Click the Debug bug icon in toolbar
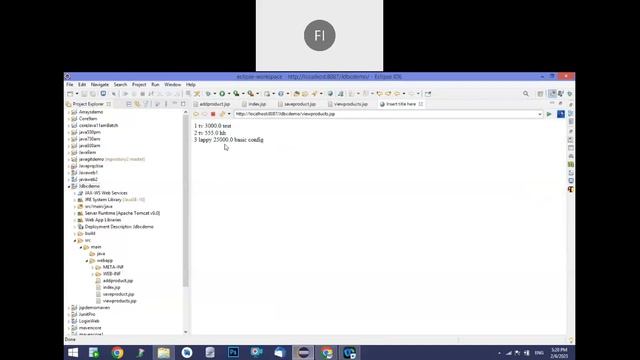 208,94
